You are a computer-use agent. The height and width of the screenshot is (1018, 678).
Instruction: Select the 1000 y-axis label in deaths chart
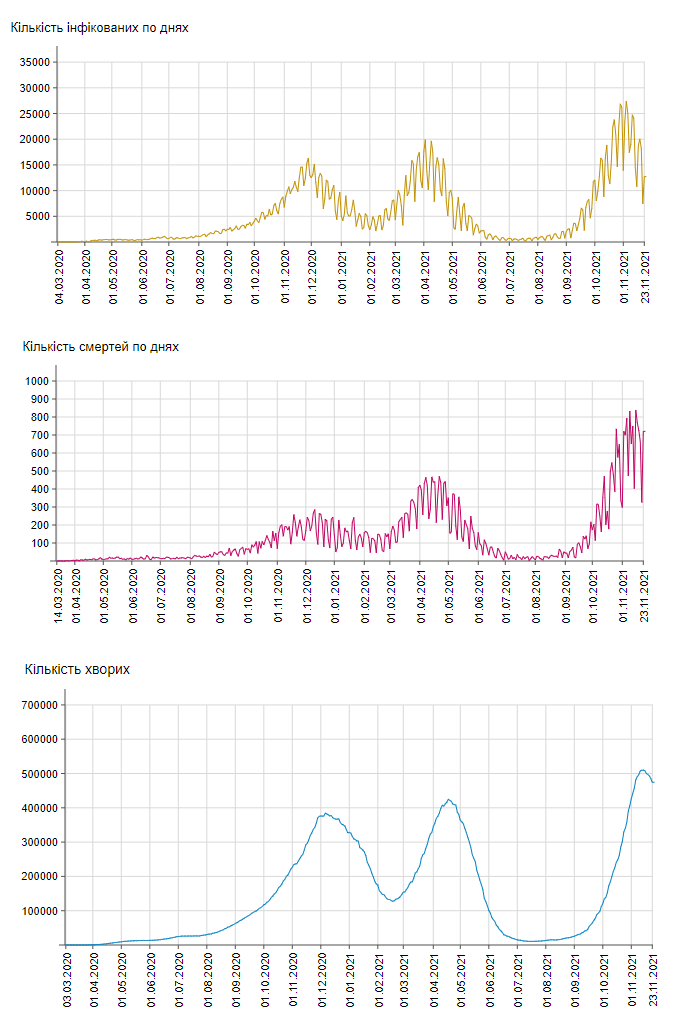pyautogui.click(x=37, y=381)
